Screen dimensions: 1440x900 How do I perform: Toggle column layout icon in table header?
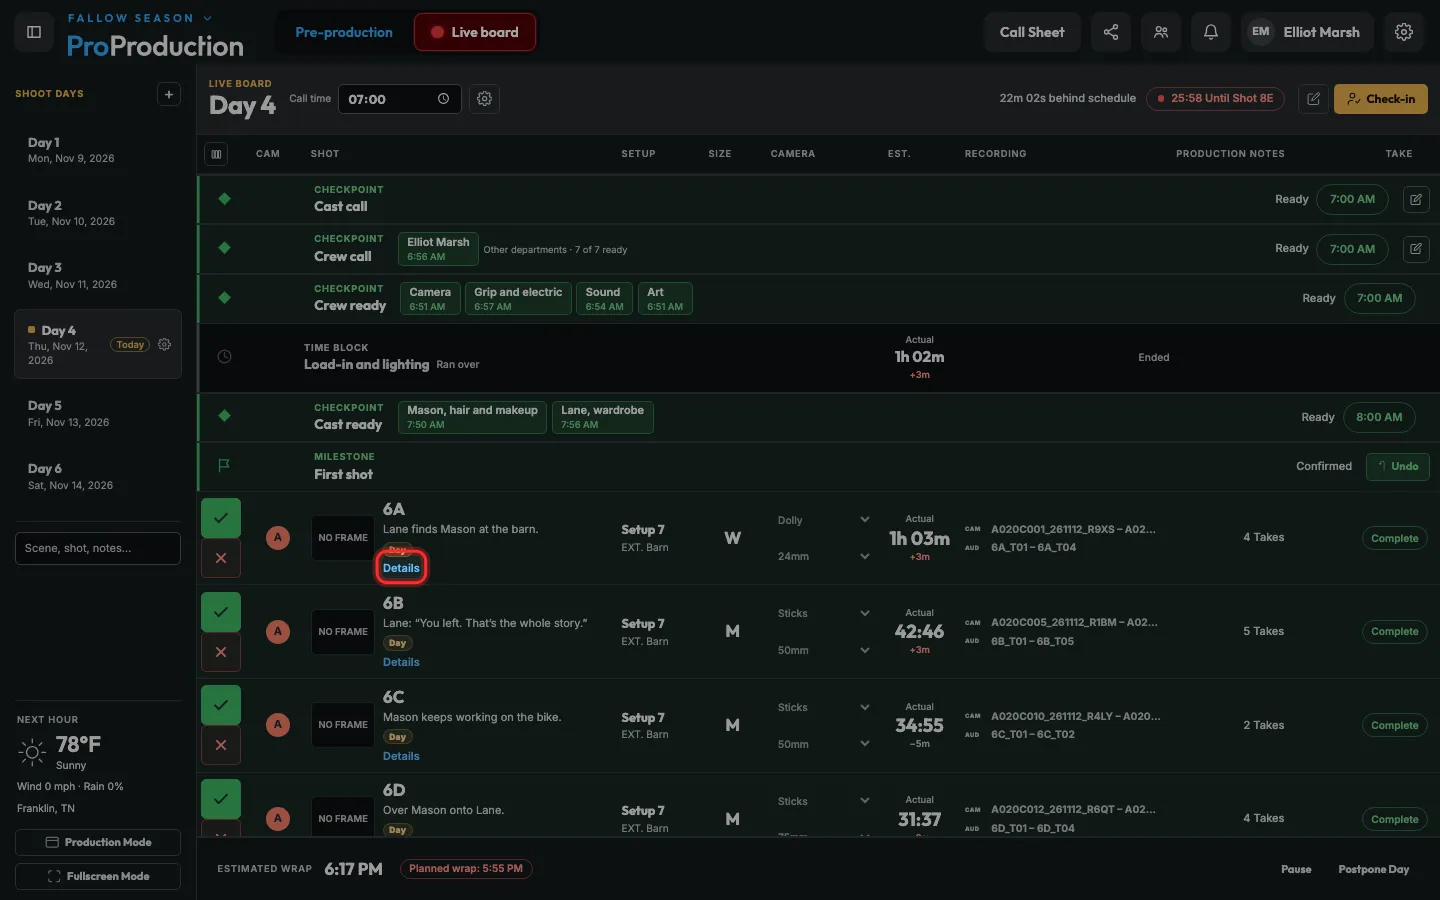pyautogui.click(x=216, y=154)
